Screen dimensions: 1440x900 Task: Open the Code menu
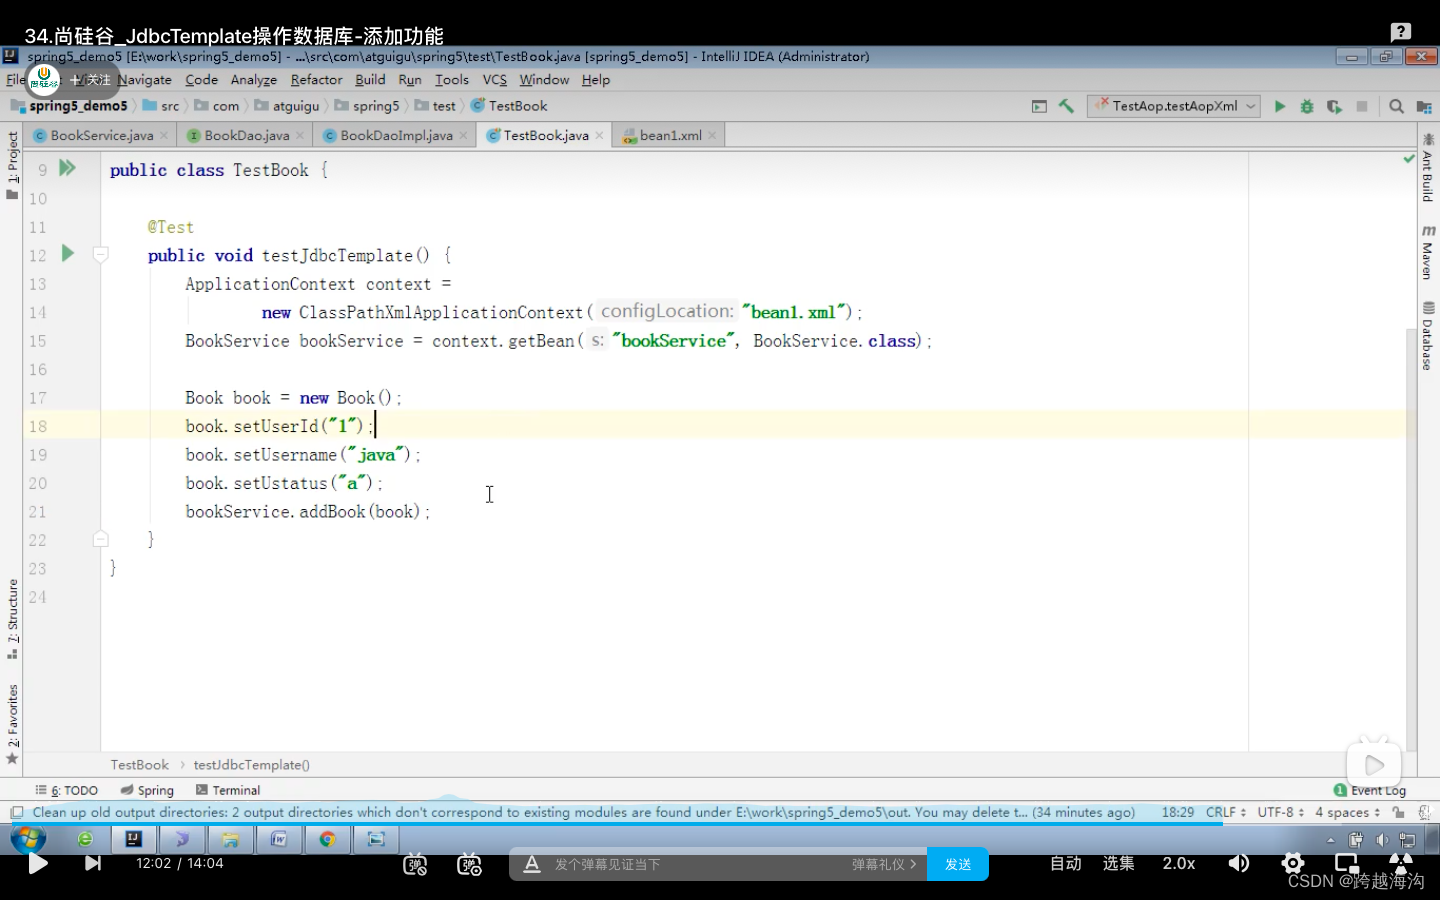point(201,80)
